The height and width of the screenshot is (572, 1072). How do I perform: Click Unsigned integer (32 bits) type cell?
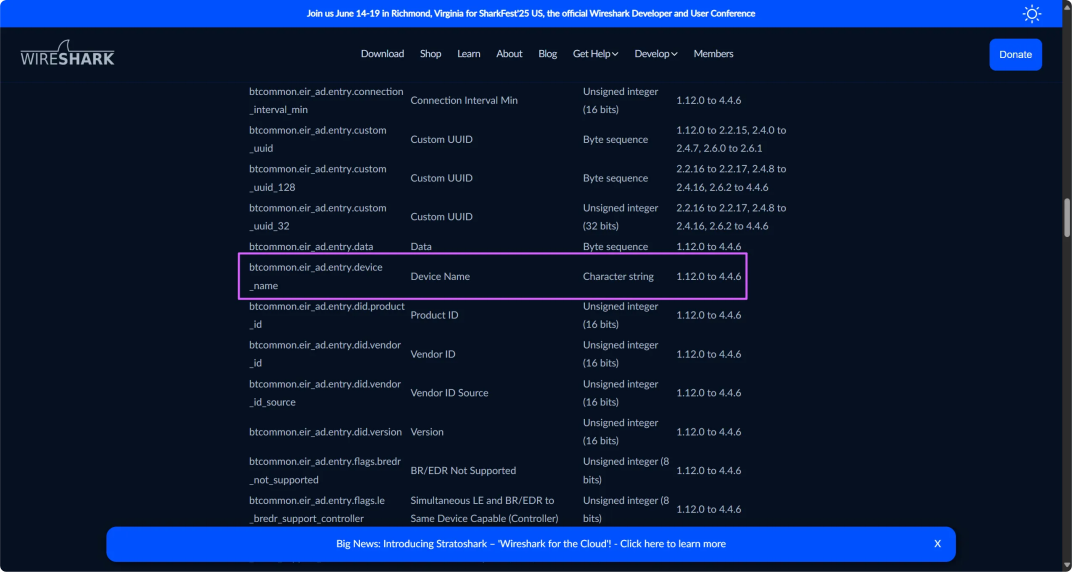coord(621,217)
